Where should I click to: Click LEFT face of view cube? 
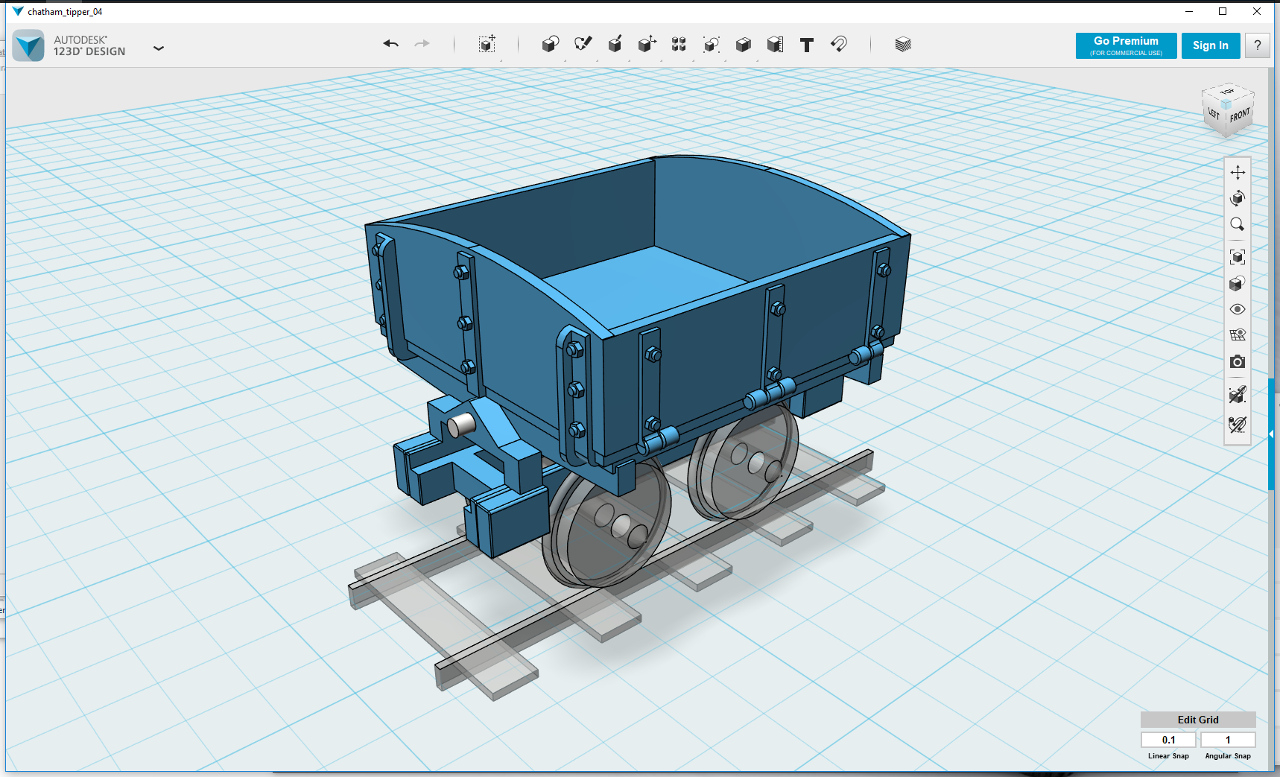point(1214,112)
